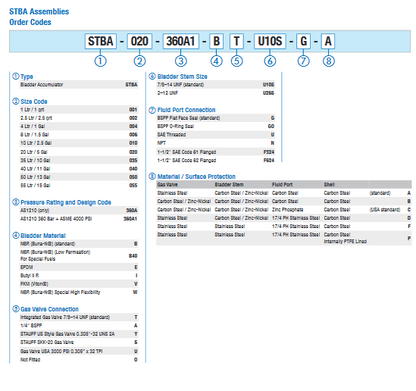Select the '40 Ltr / 11 Gal' size row
This screenshot has height=391, width=416.
[79, 169]
